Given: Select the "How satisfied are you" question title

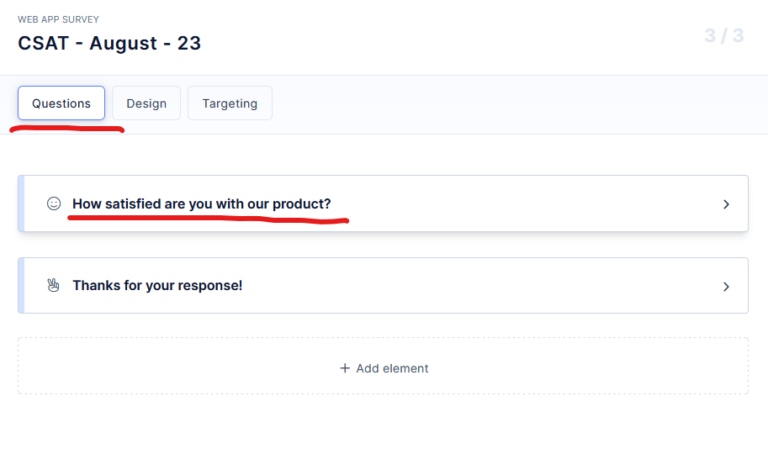Looking at the screenshot, I should click(201, 204).
